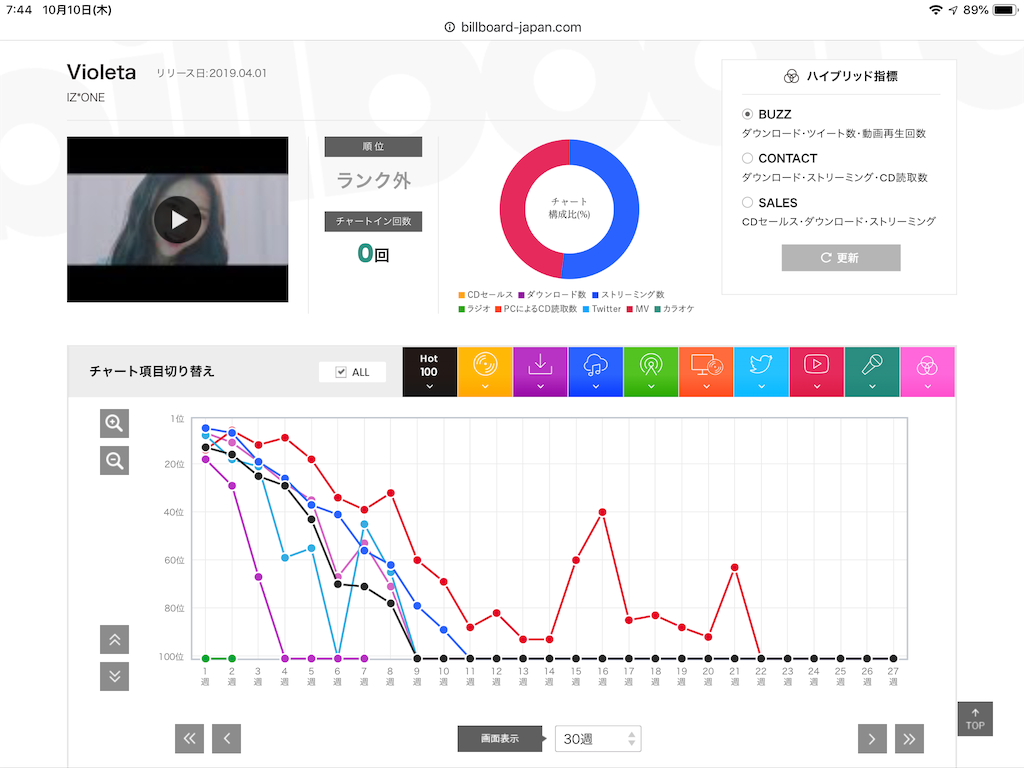Screen dimensions: 1024x768
Task: Shift chart down with double down arrows
Action: click(x=114, y=676)
